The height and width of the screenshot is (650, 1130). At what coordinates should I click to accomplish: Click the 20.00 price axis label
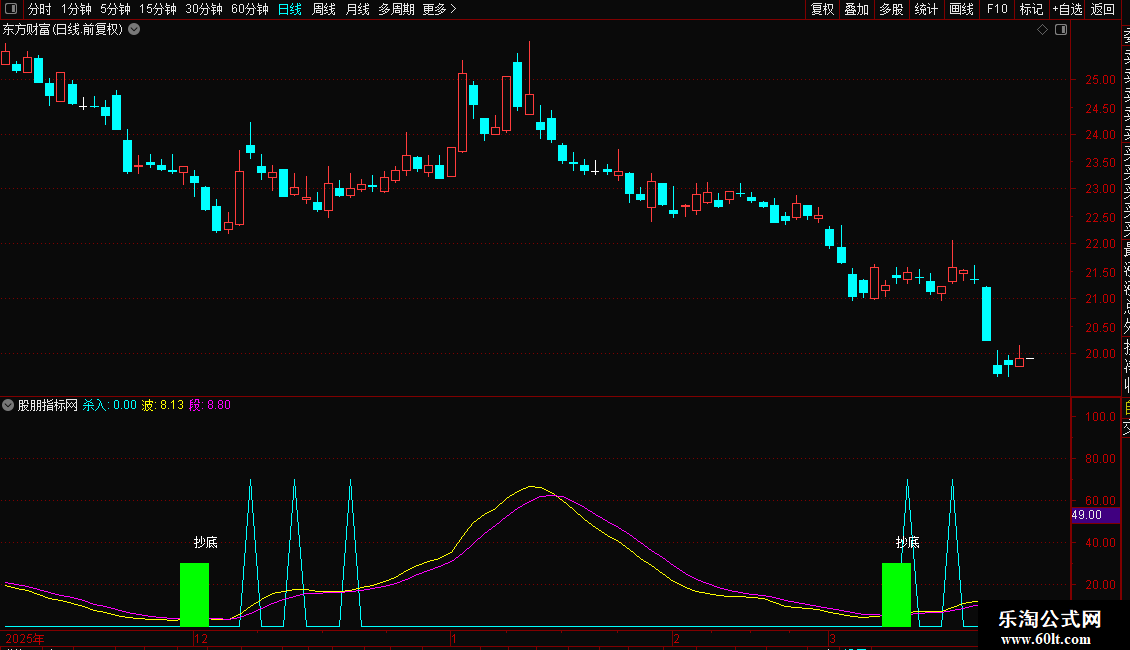[1100, 354]
